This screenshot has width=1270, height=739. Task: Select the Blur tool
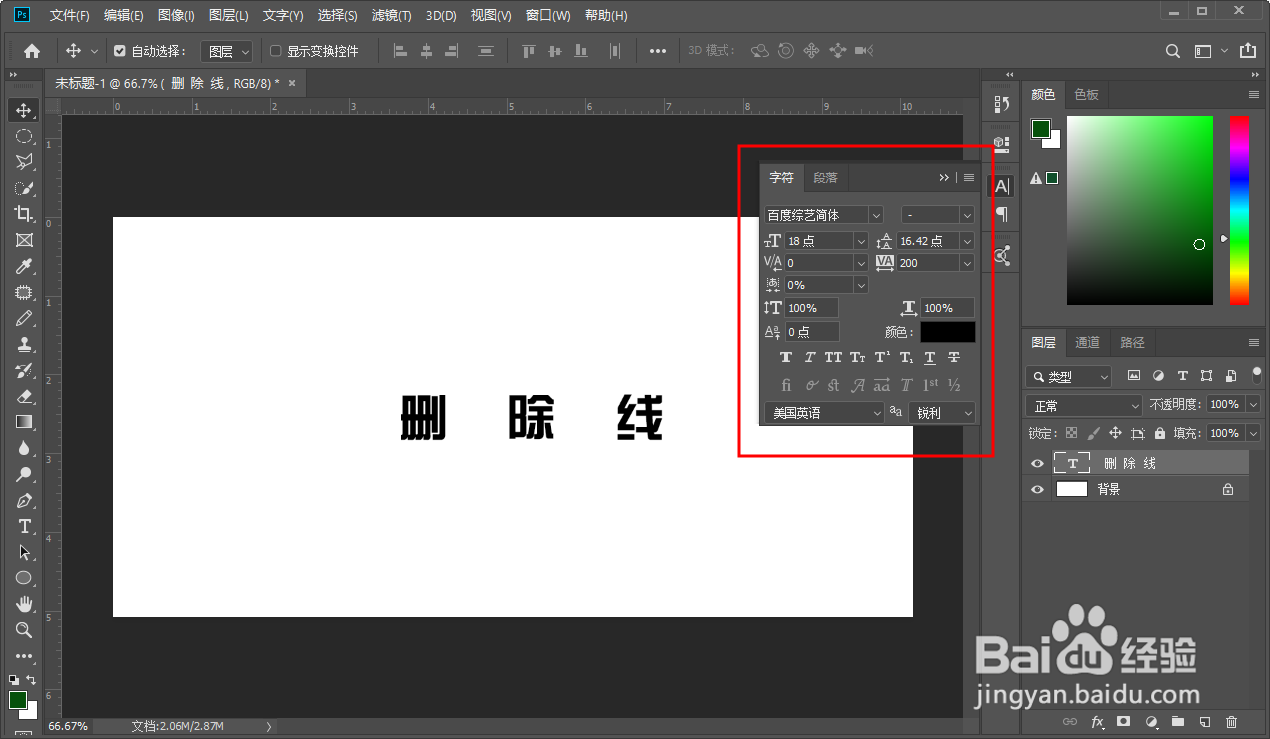[24, 448]
